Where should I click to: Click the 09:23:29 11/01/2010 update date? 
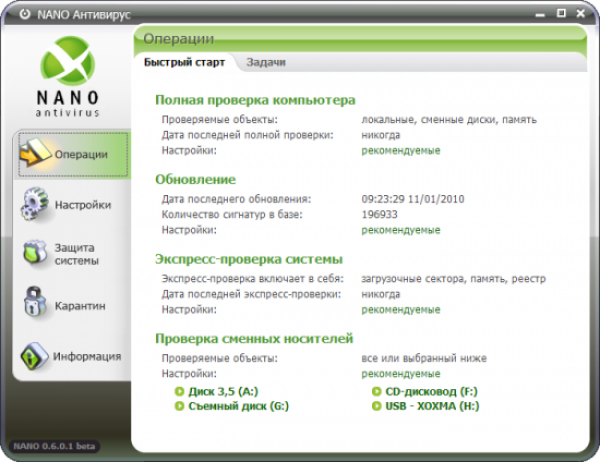(413, 199)
